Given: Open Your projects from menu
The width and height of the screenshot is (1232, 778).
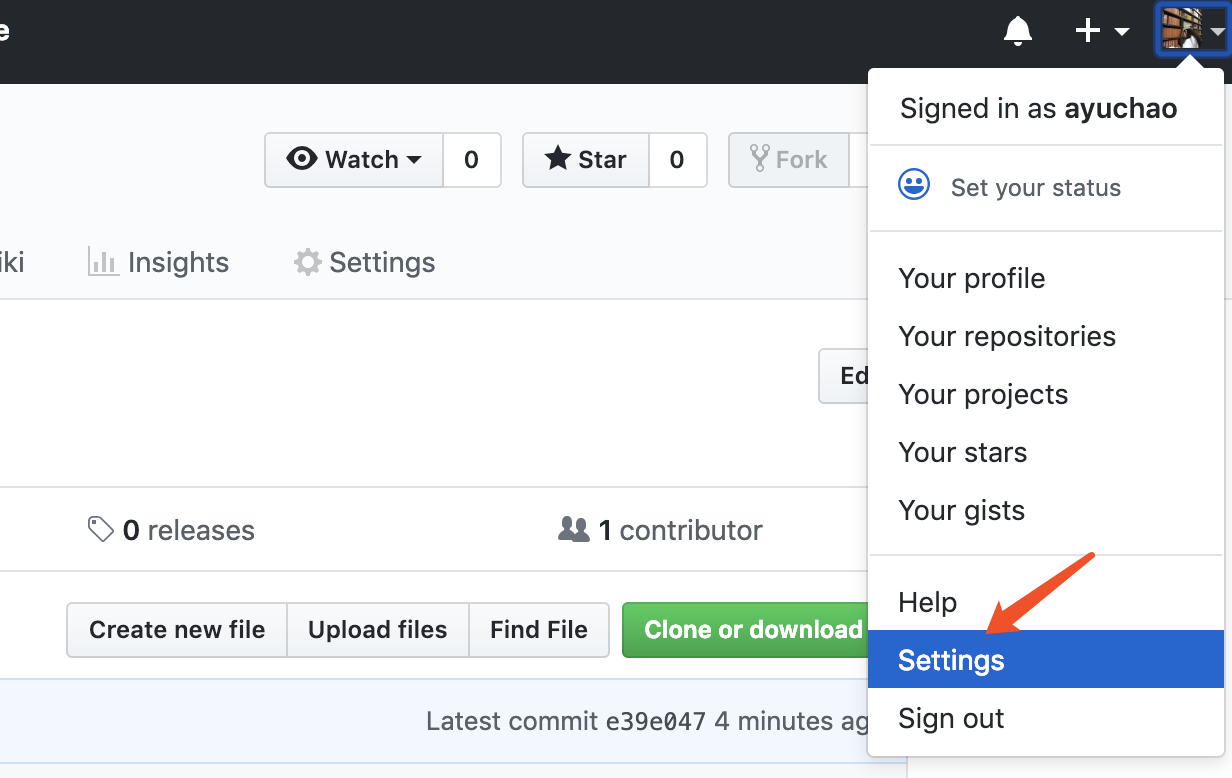Looking at the screenshot, I should pos(982,394).
